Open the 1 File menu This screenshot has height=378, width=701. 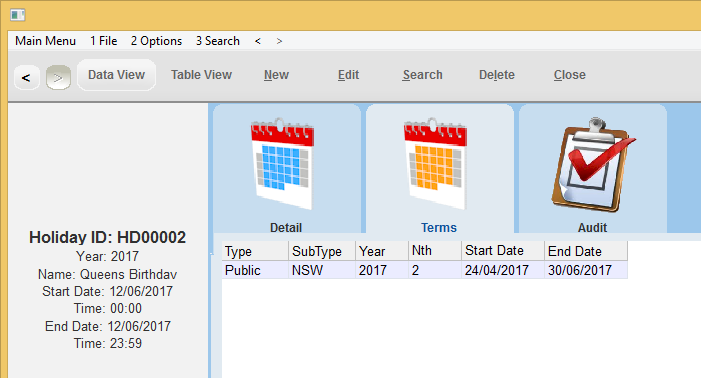click(103, 41)
